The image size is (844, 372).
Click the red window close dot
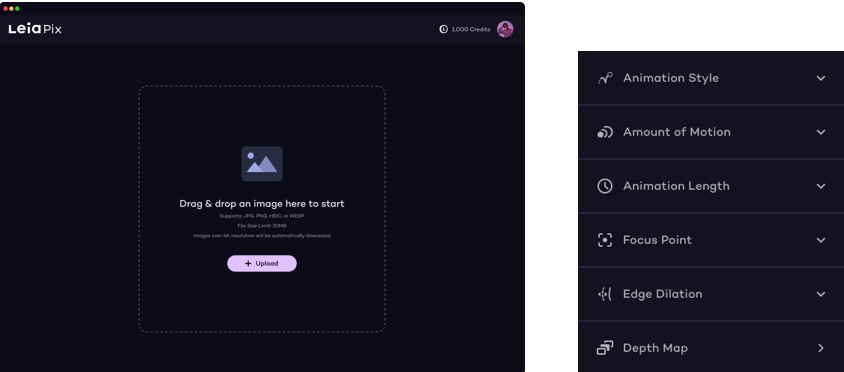tap(6, 9)
